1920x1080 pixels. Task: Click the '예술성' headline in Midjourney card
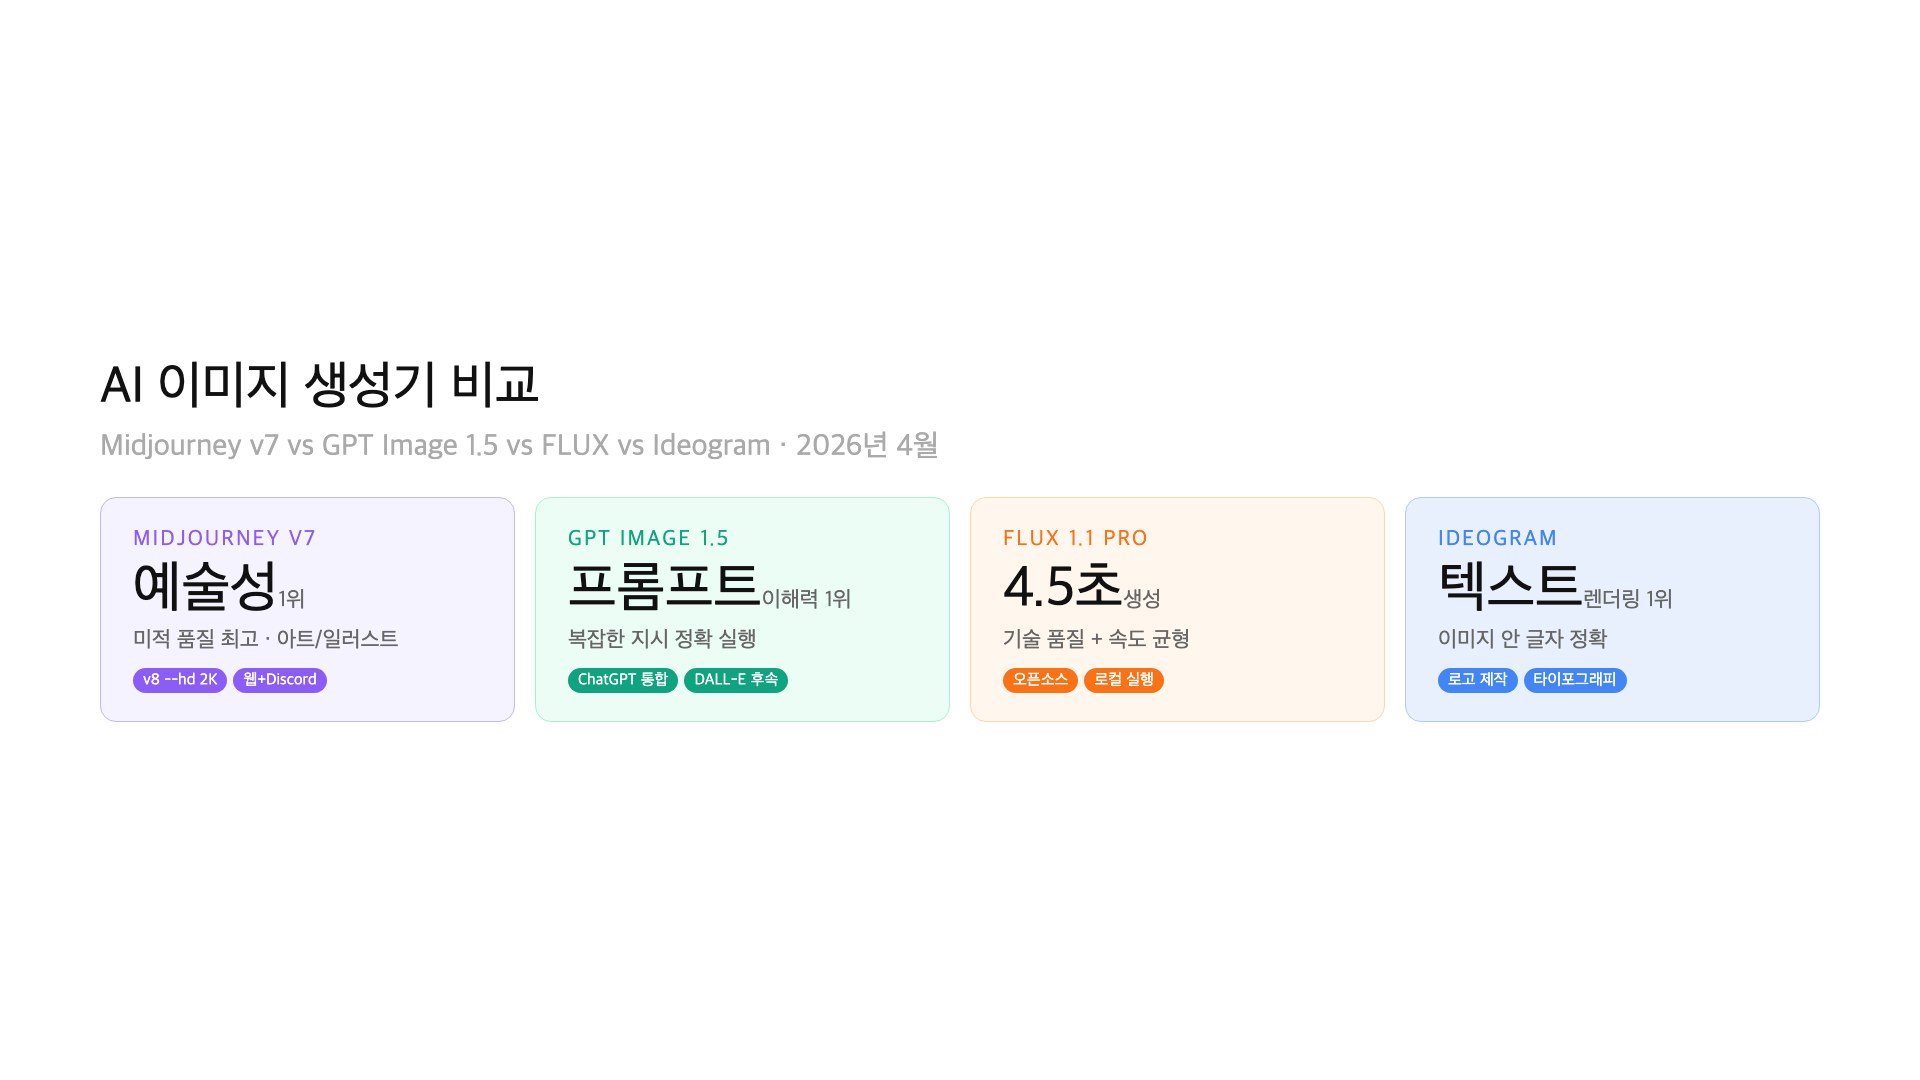point(205,586)
